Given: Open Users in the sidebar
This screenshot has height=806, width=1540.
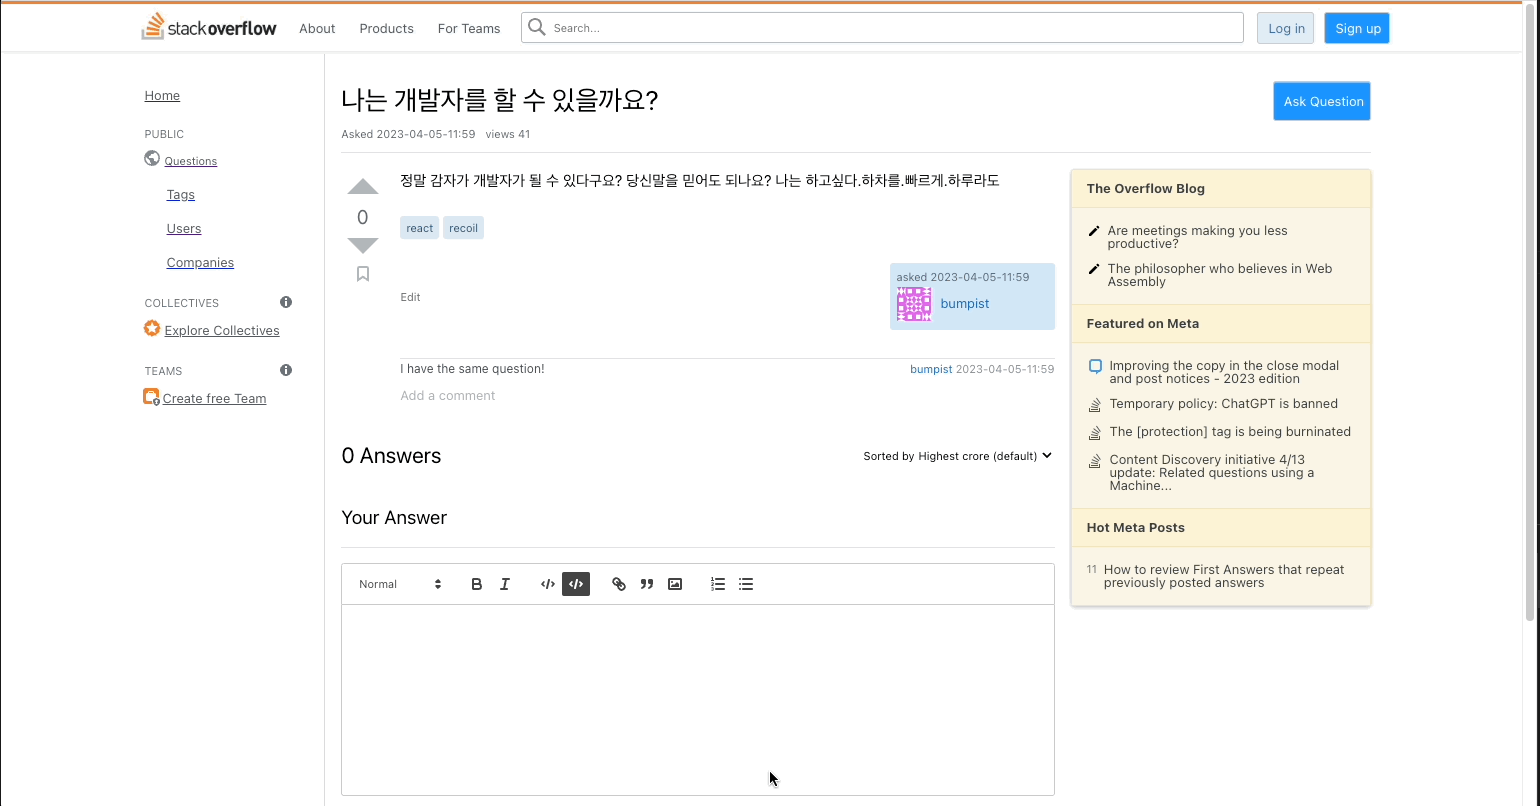Looking at the screenshot, I should [184, 229].
